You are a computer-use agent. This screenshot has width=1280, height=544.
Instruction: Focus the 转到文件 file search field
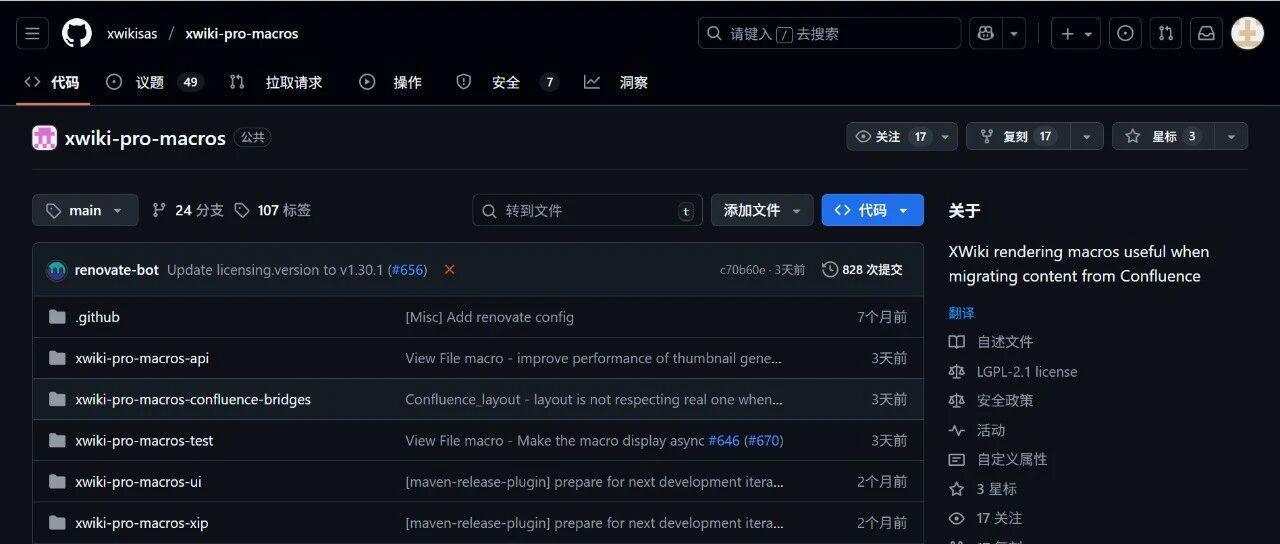[x=588, y=210]
